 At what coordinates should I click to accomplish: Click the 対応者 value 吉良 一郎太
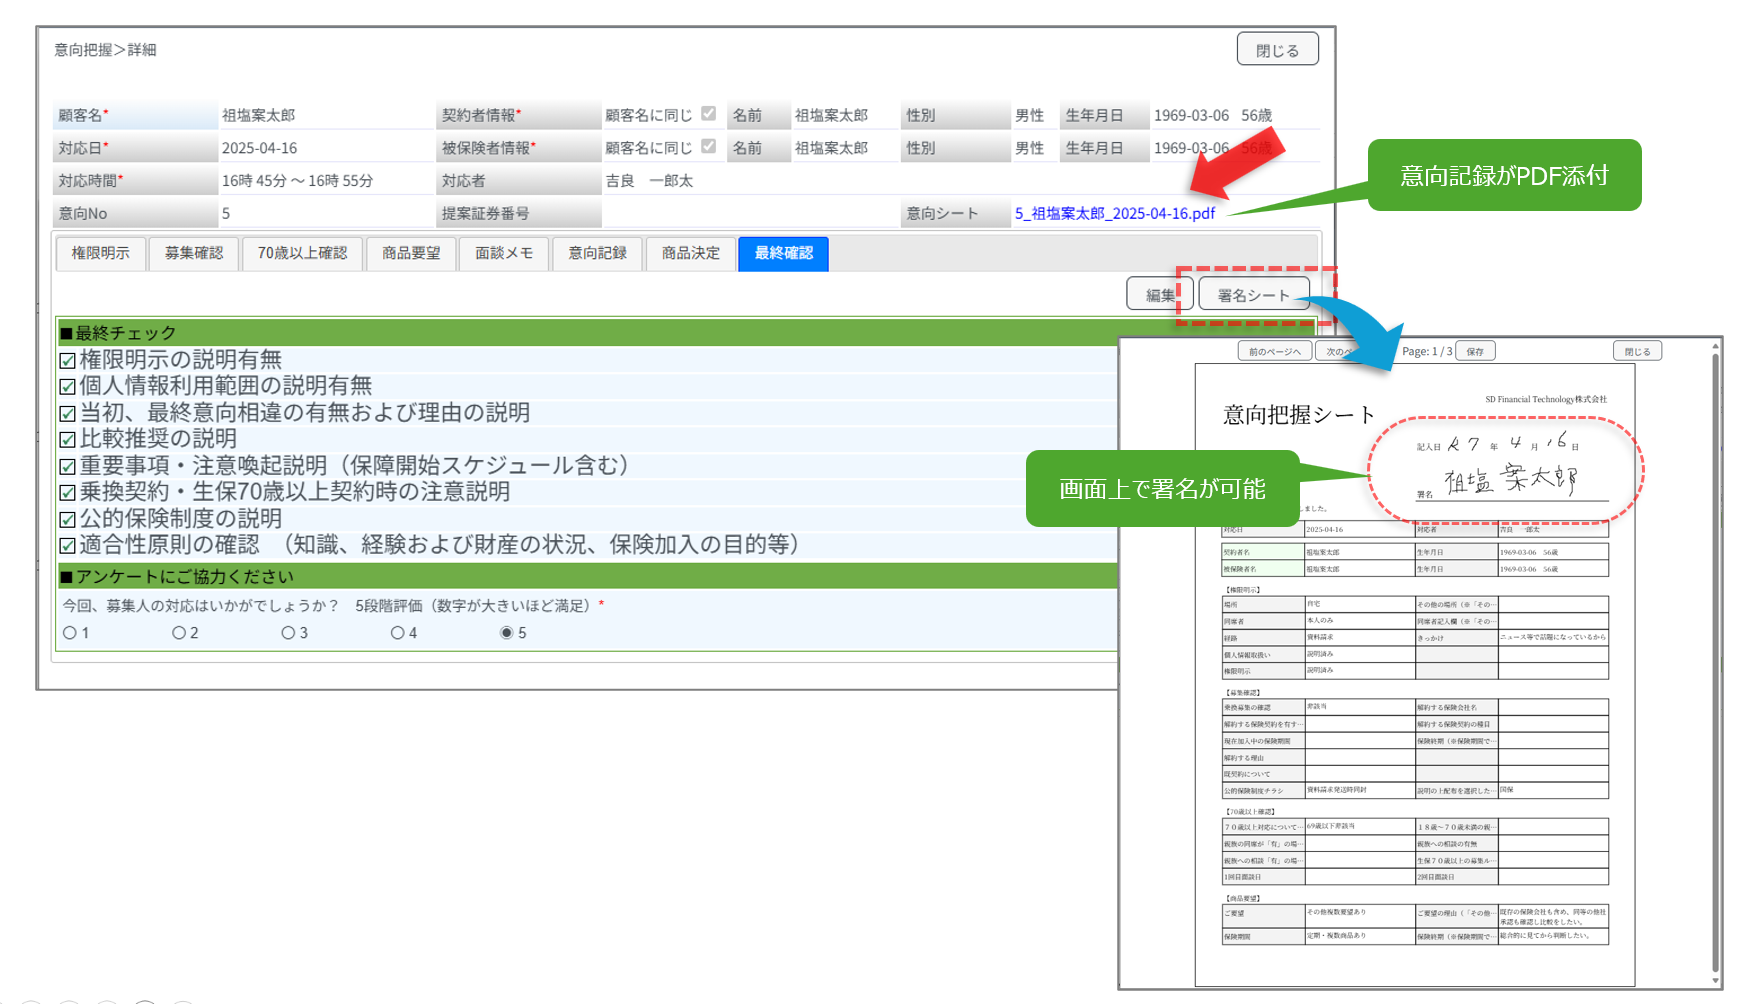(x=649, y=181)
